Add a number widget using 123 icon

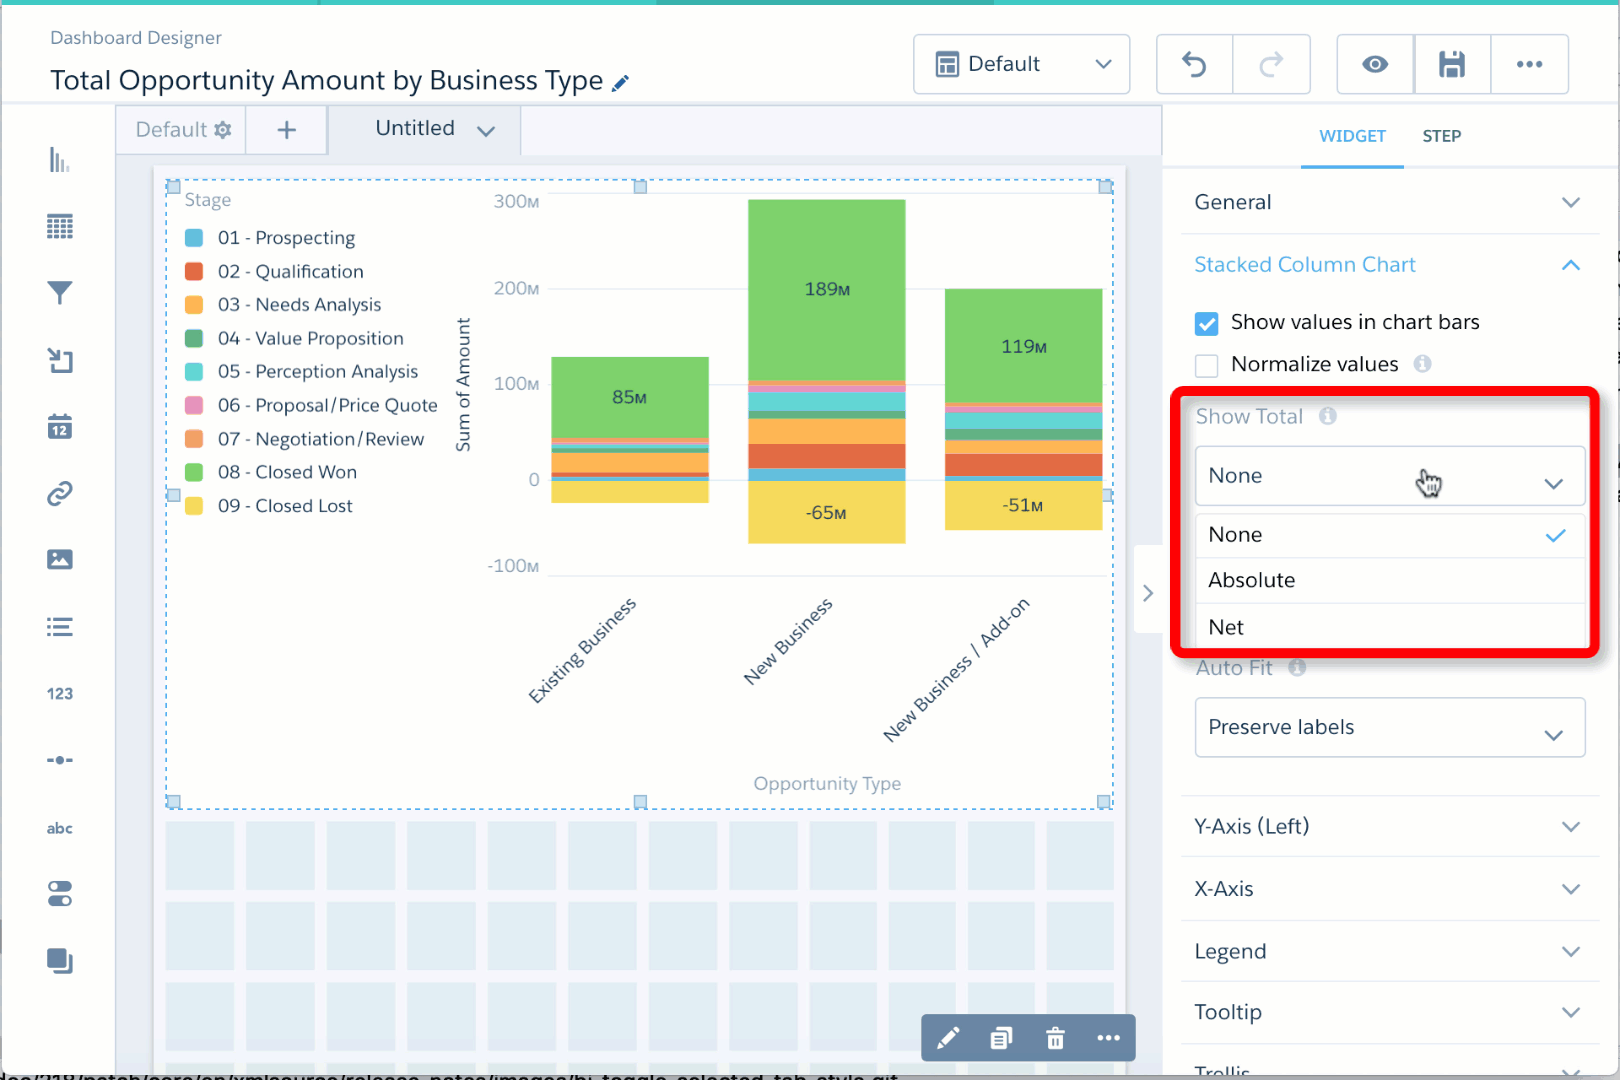(60, 693)
